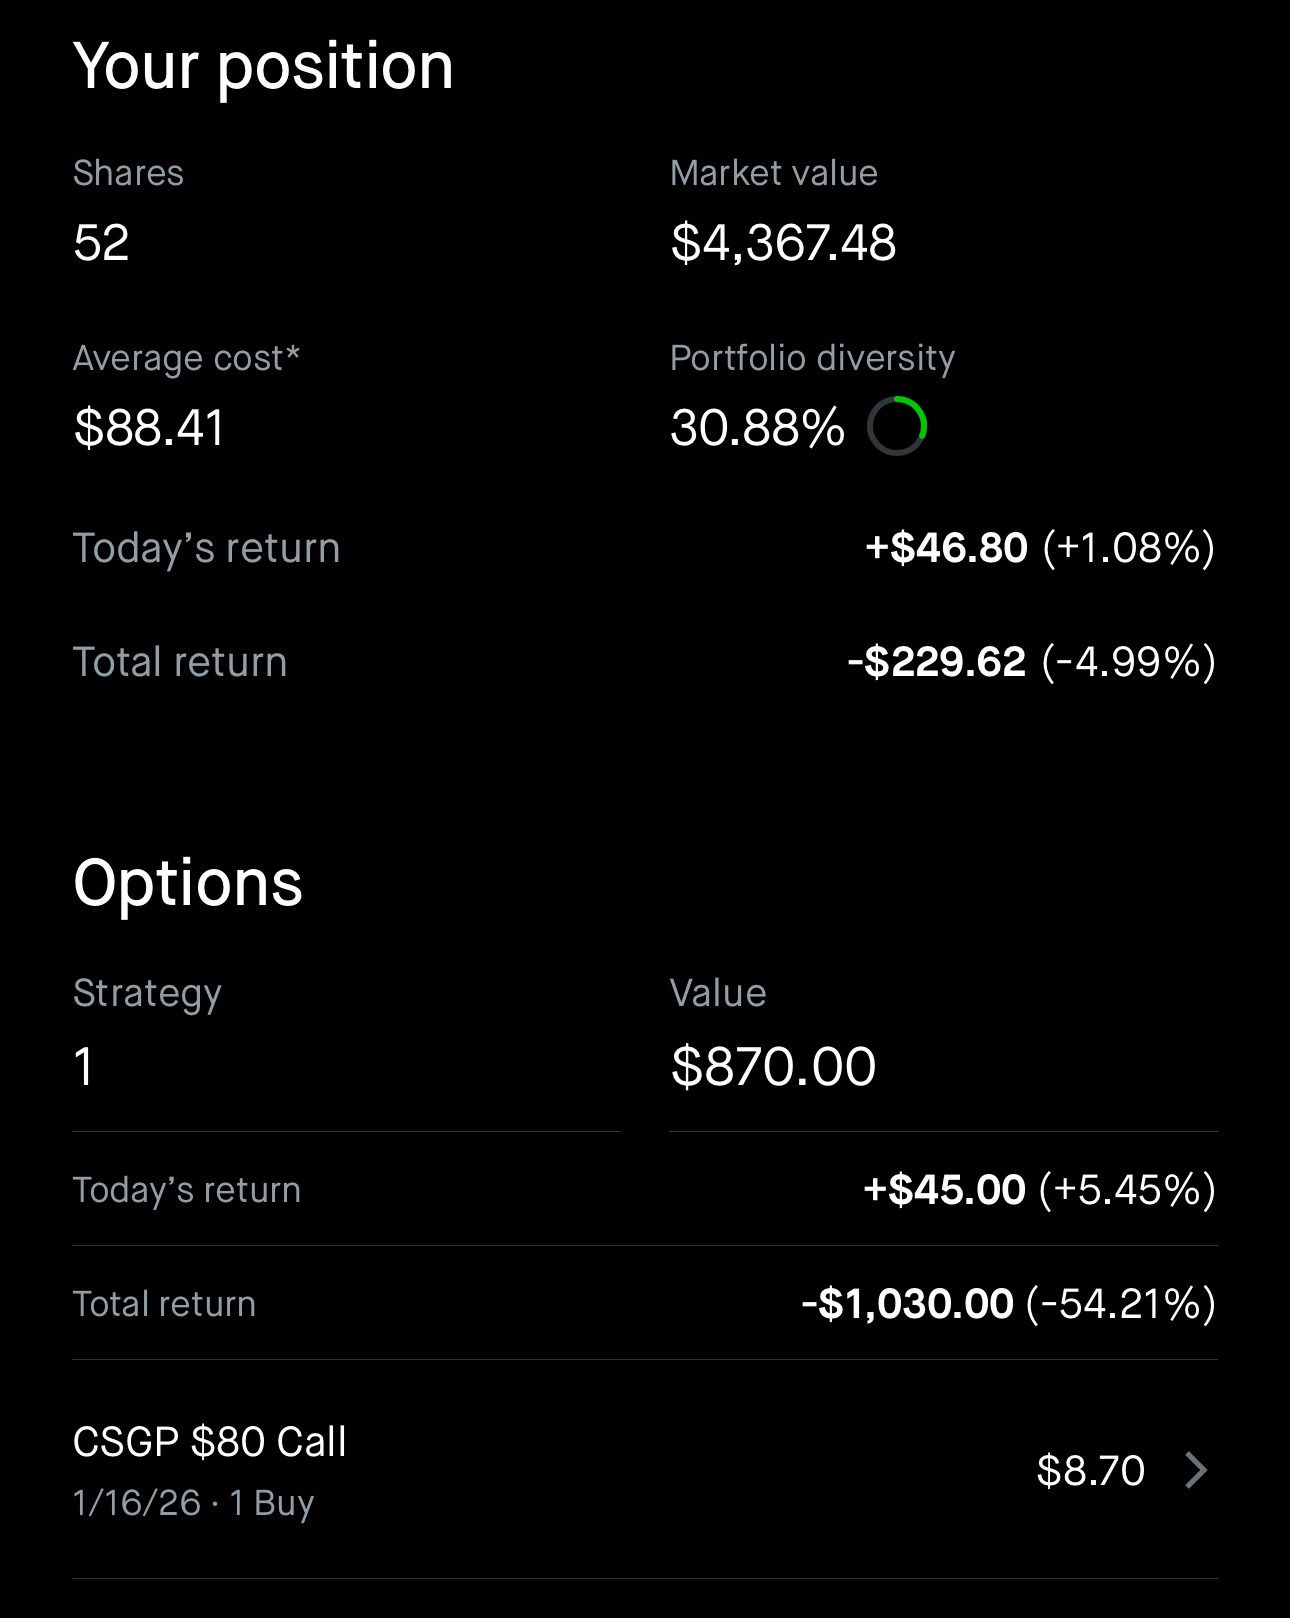Click the portfolio diversity ring icon
The width and height of the screenshot is (1290, 1618).
[897, 426]
